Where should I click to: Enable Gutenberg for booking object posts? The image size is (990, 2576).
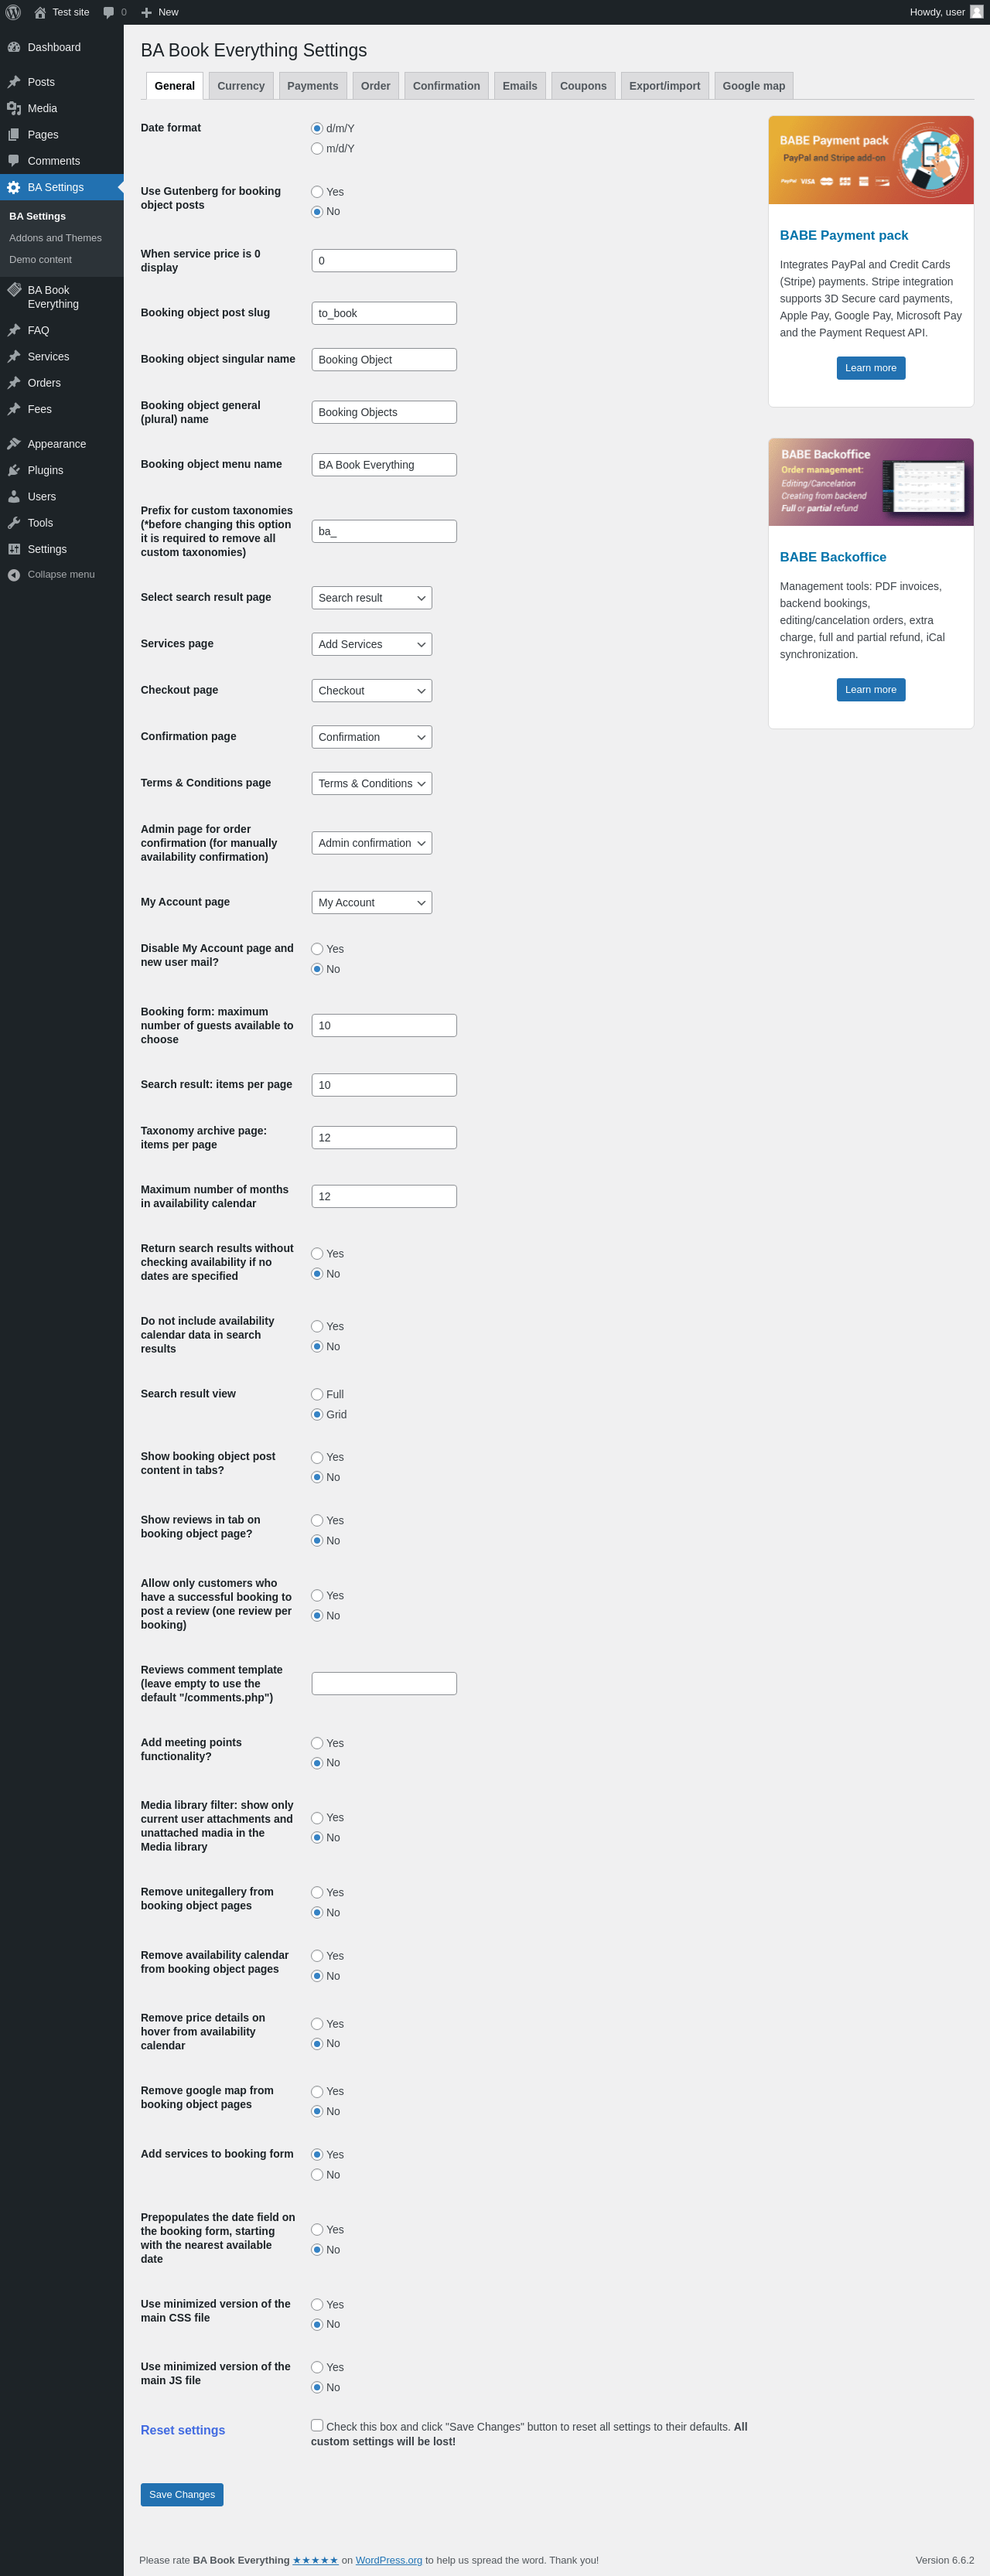[317, 192]
